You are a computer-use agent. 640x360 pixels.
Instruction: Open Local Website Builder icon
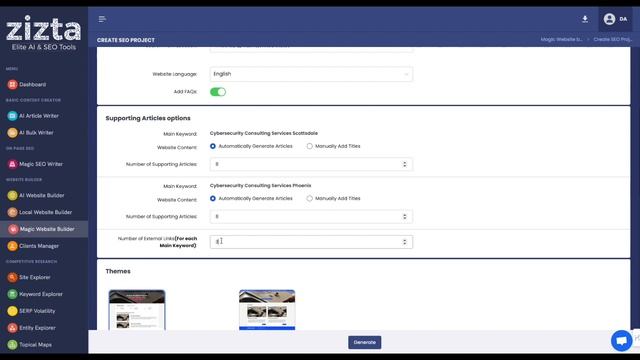click(x=12, y=212)
